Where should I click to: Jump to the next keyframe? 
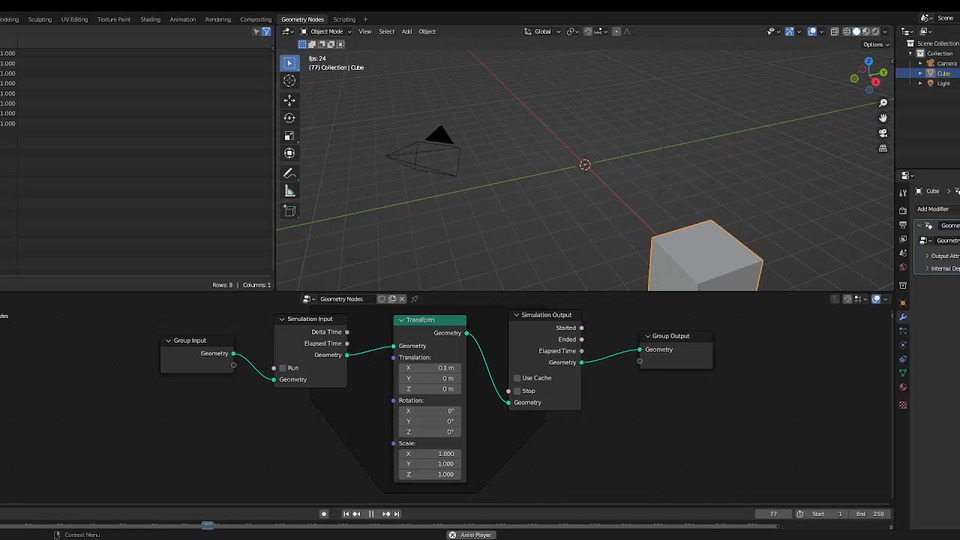(x=386, y=514)
